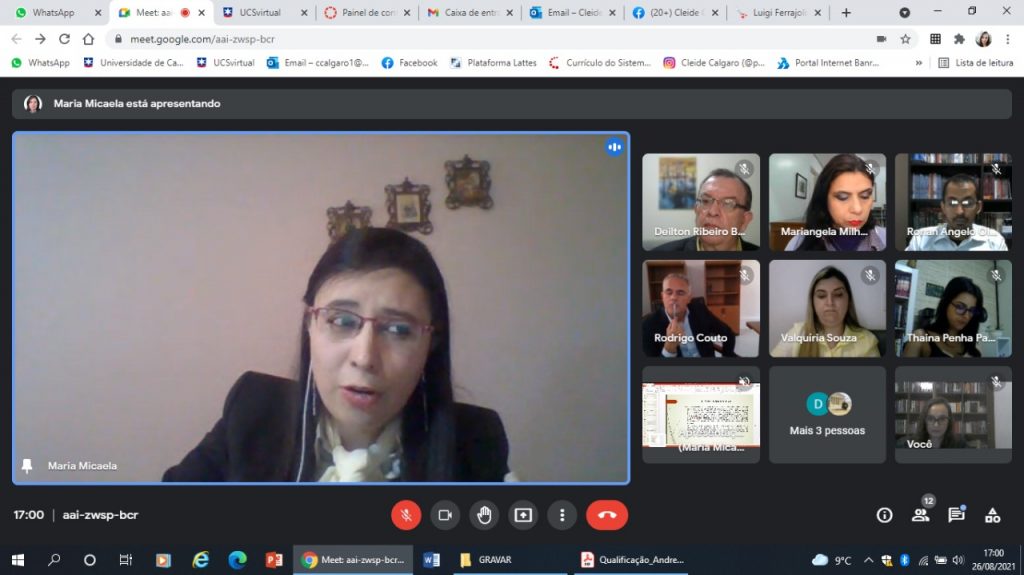Bookmark this page with star icon

point(905,39)
